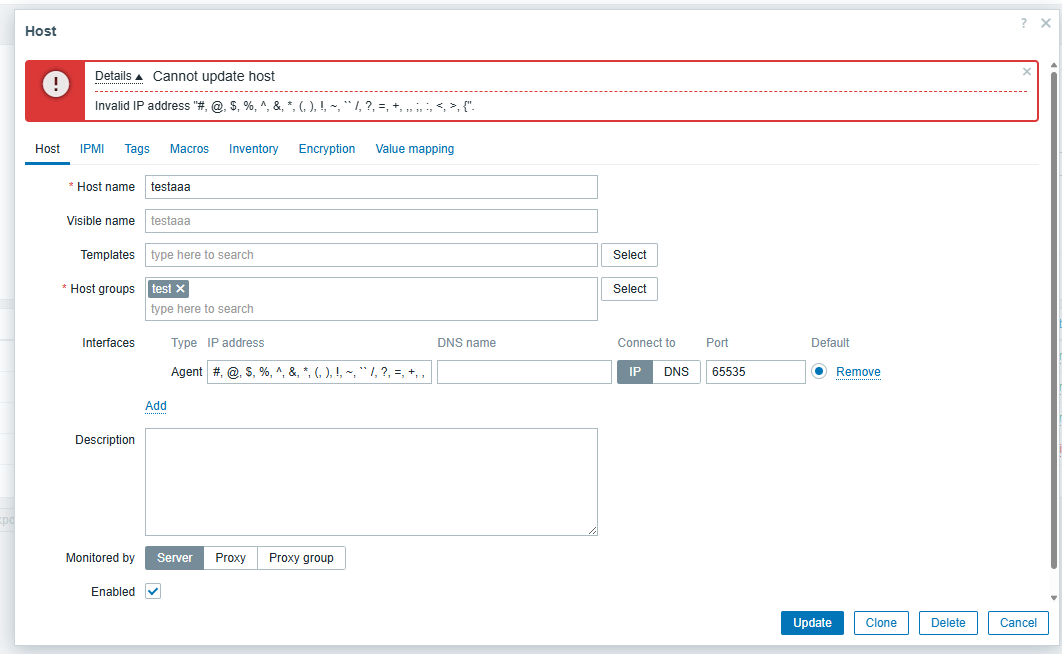
Task: Close the Host dialog with X
Action: pyautogui.click(x=1045, y=23)
